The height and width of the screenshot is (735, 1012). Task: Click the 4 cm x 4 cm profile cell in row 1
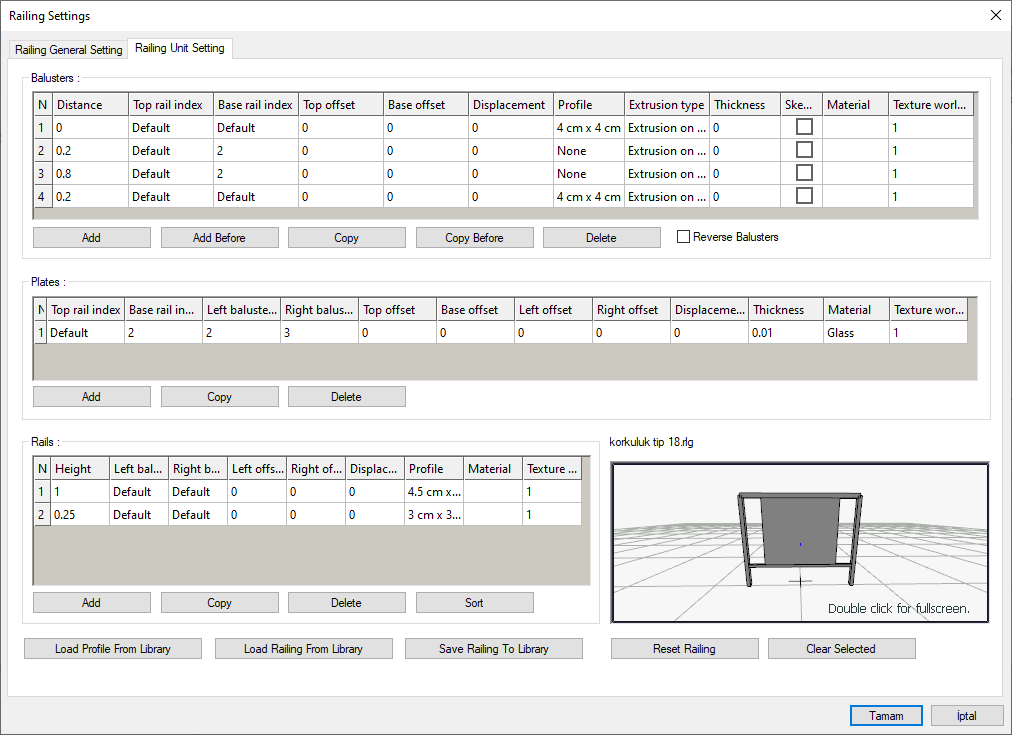[x=589, y=128]
